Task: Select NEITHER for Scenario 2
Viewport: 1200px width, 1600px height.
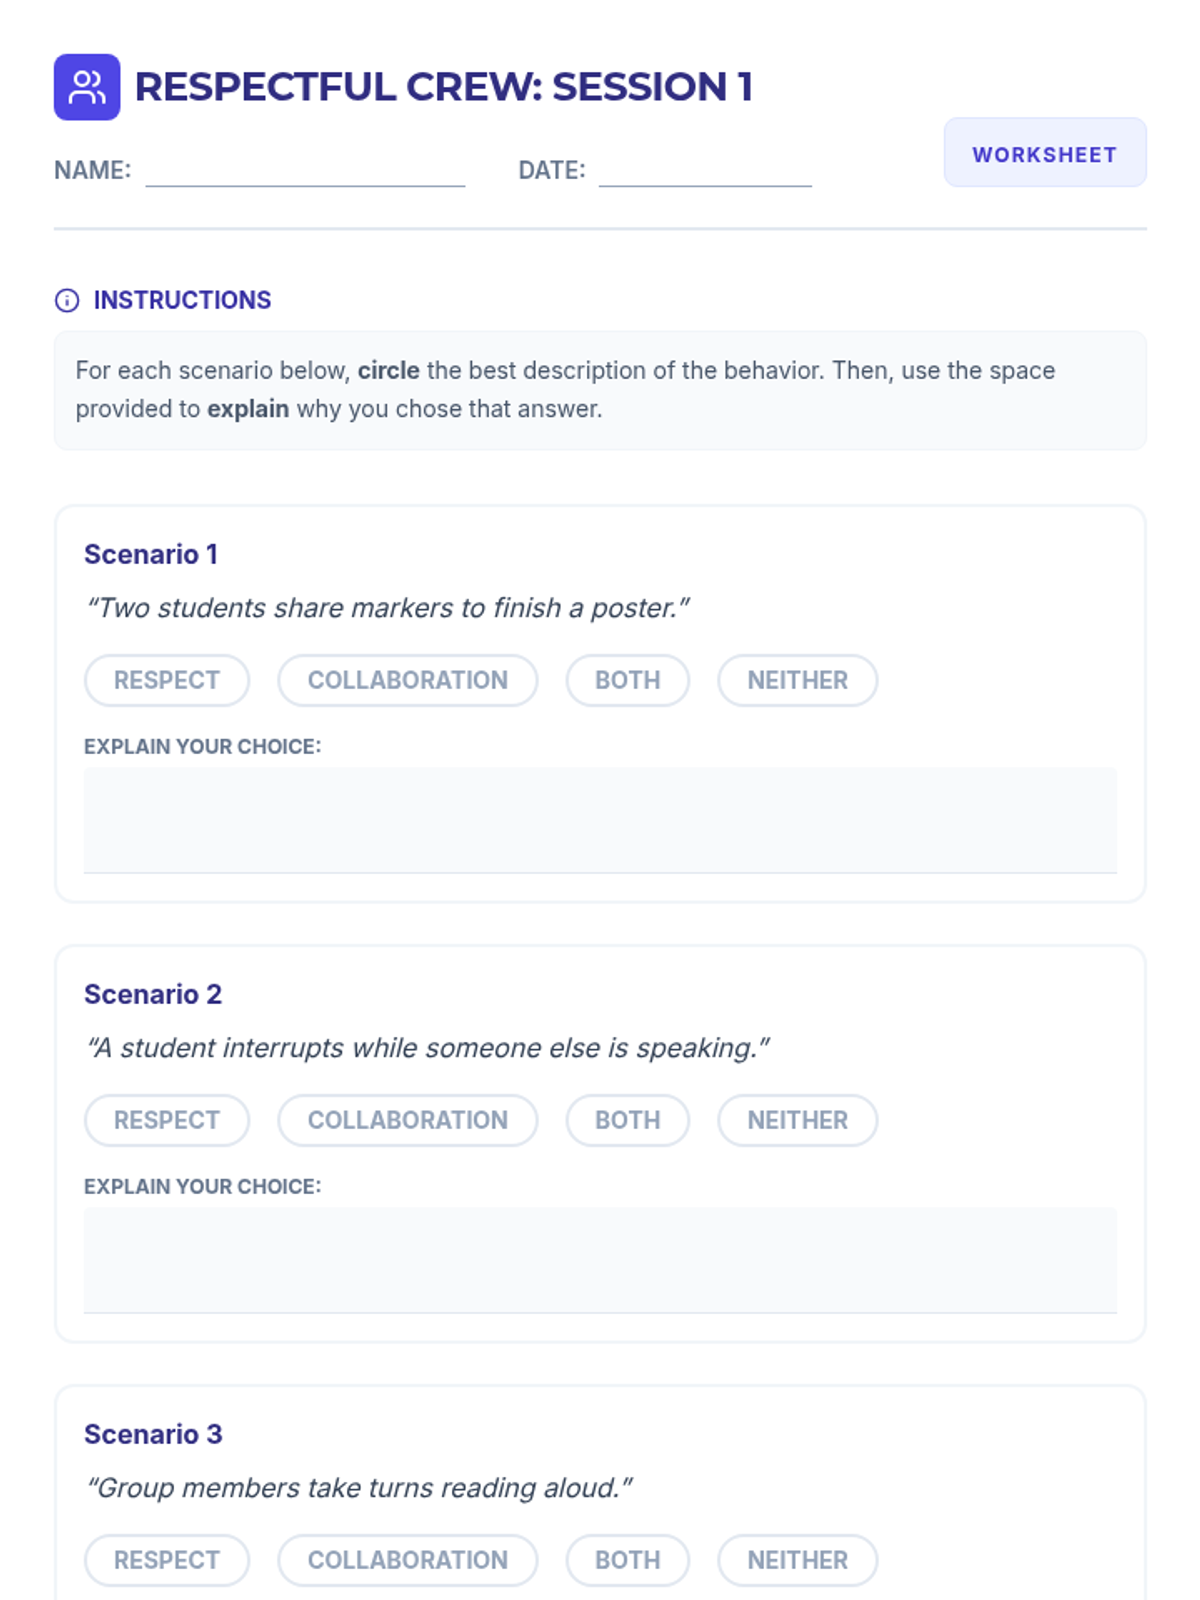Action: tap(797, 1120)
